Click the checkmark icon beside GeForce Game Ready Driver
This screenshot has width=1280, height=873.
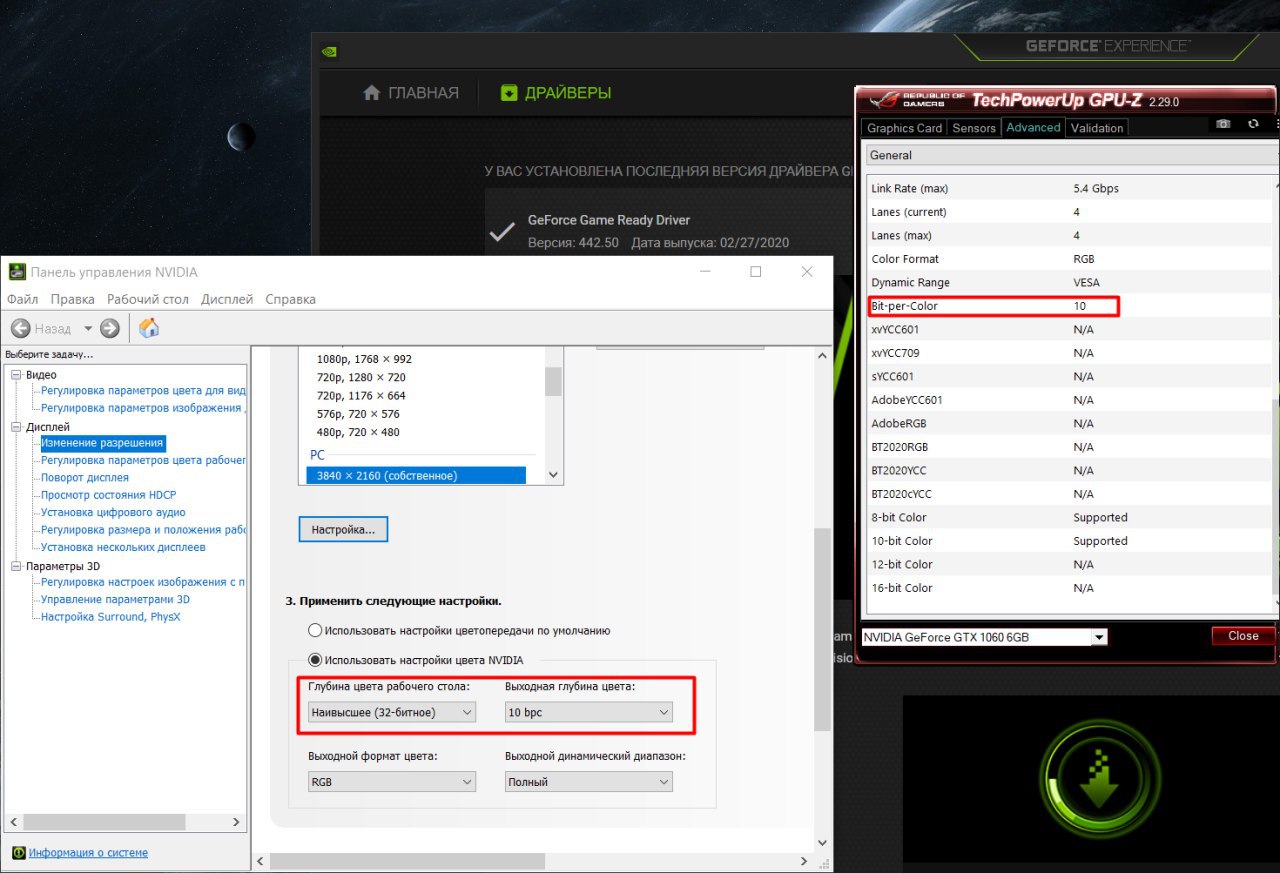click(x=500, y=233)
